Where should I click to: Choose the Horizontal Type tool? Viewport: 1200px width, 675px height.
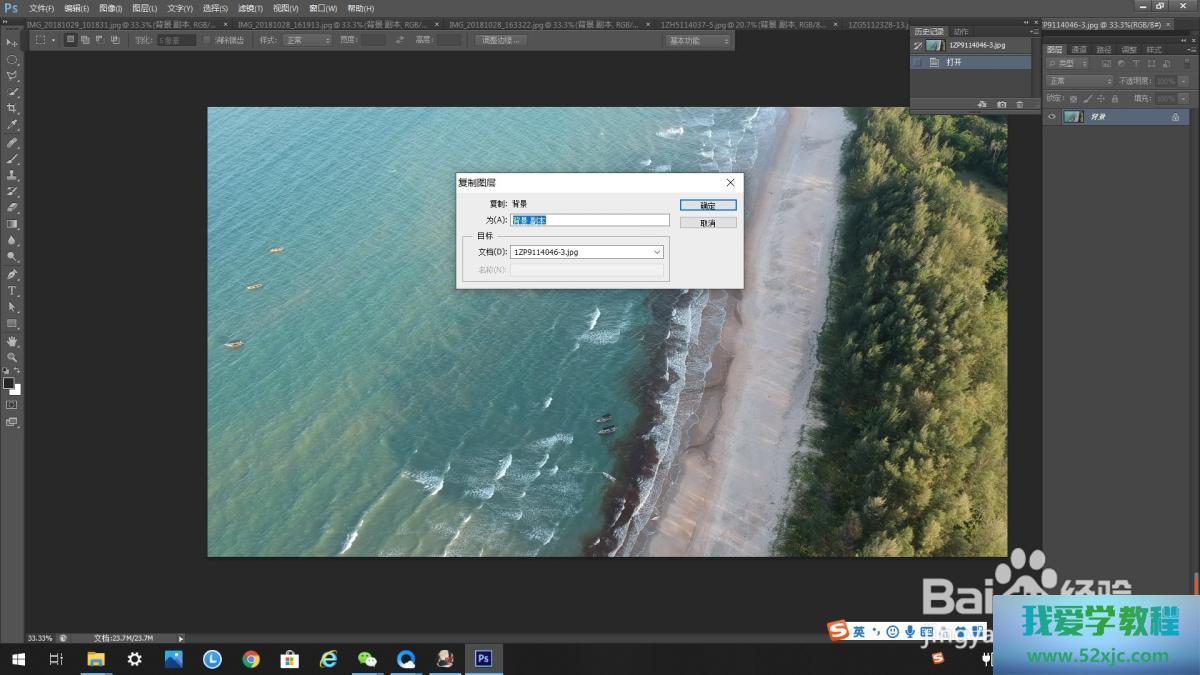click(12, 291)
